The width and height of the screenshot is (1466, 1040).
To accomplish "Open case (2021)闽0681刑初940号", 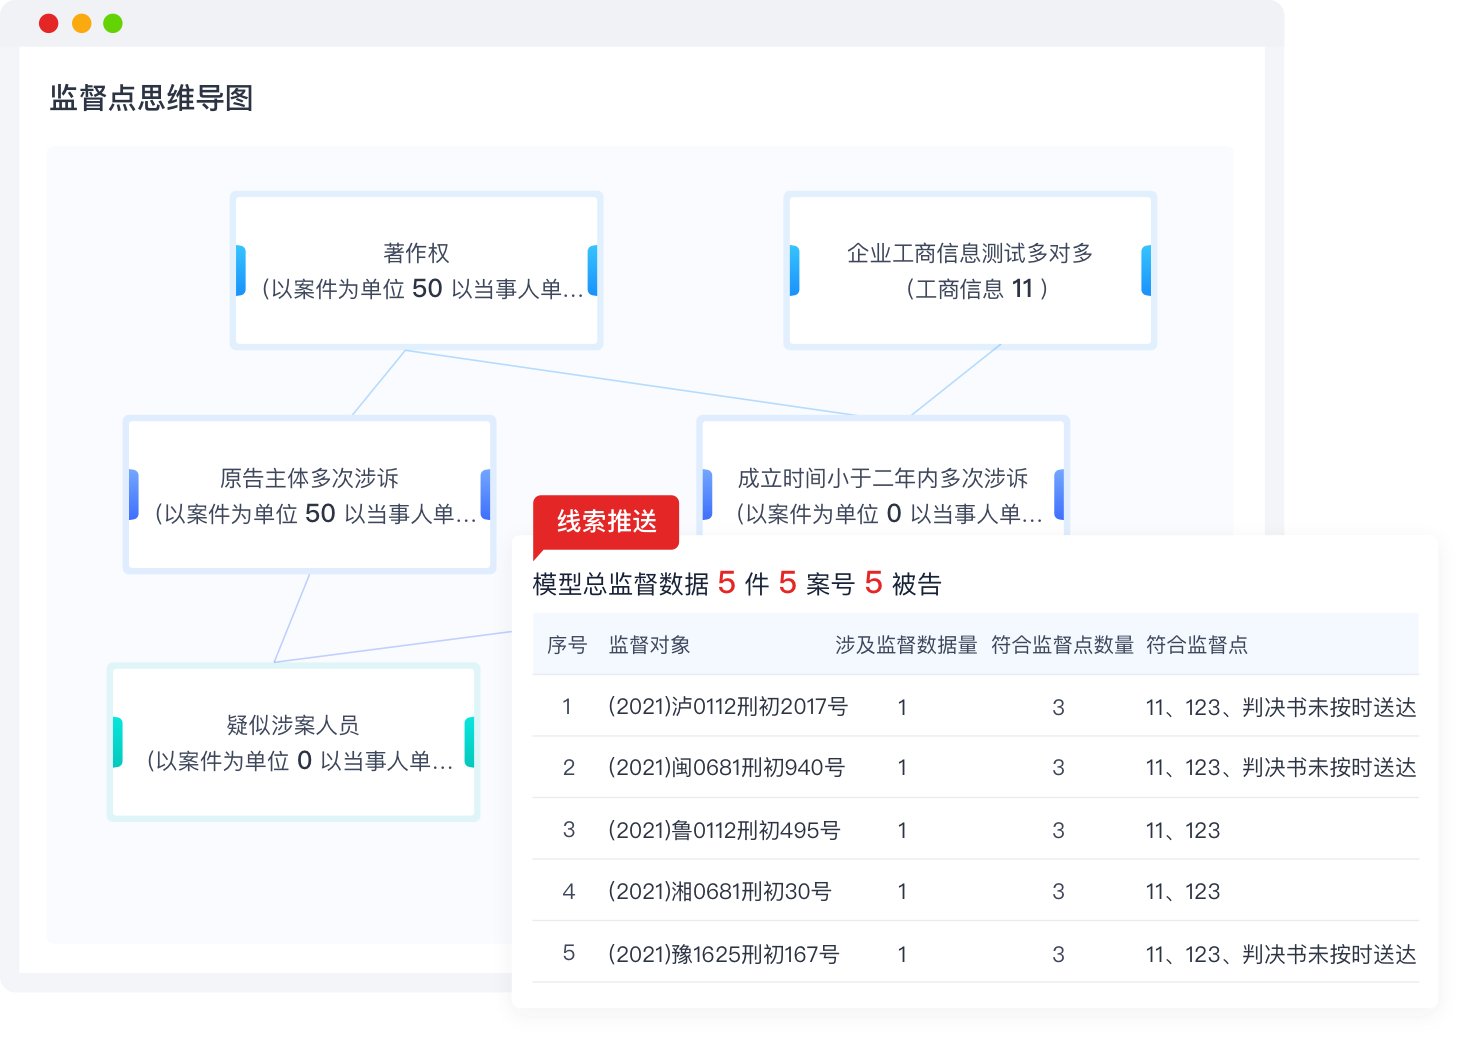I will pos(726,768).
